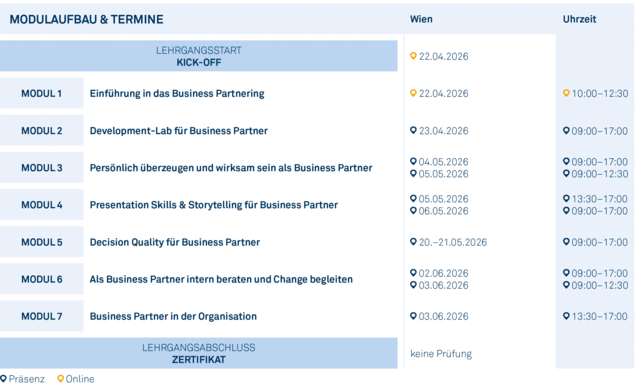Click the pin beside Modul 6's 09:00–17:00 time
This screenshot has width=640, height=387.
point(566,273)
